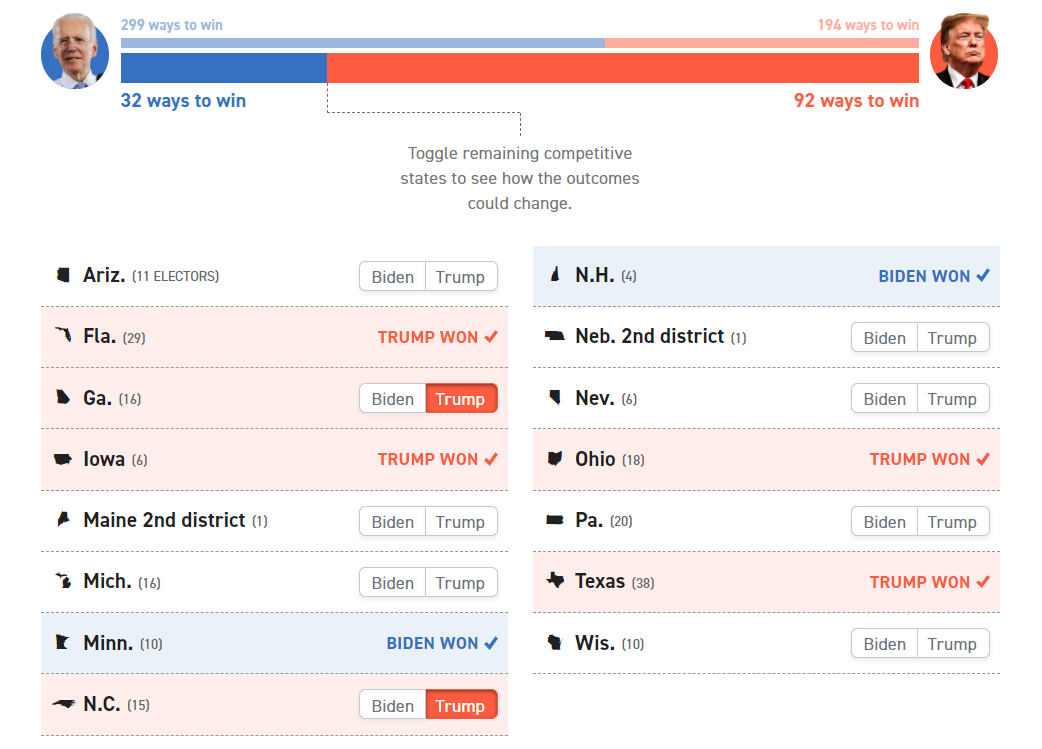Deselect Trump for Georgia
1042x749 pixels.
(461, 399)
